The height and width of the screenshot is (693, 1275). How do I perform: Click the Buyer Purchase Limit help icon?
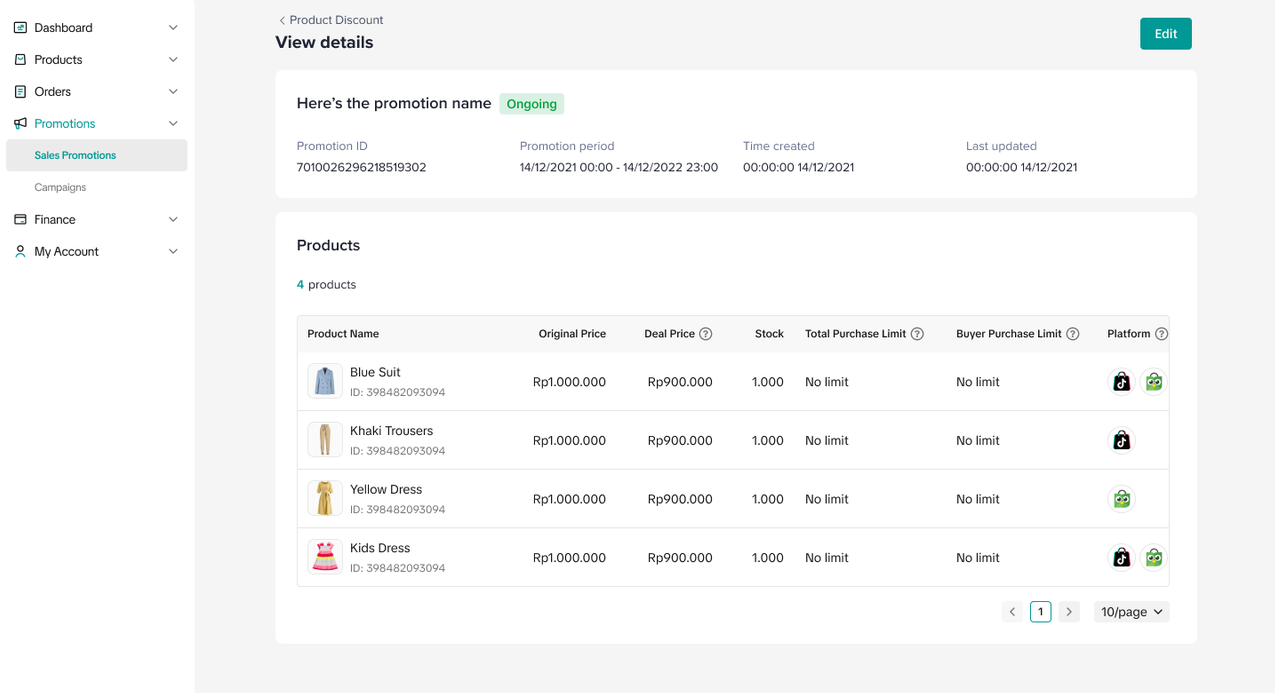point(1072,334)
